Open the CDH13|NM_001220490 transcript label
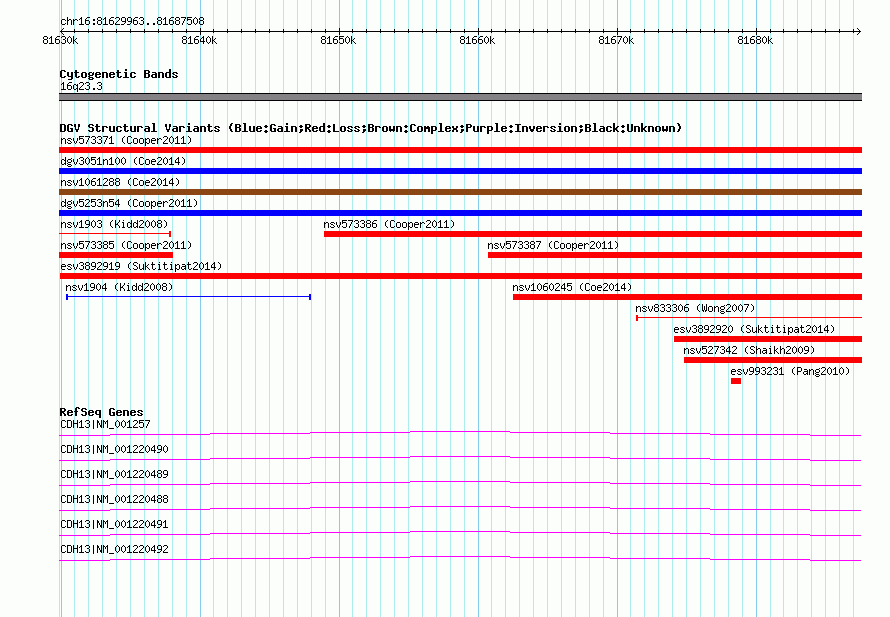890x617 pixels. 114,449
